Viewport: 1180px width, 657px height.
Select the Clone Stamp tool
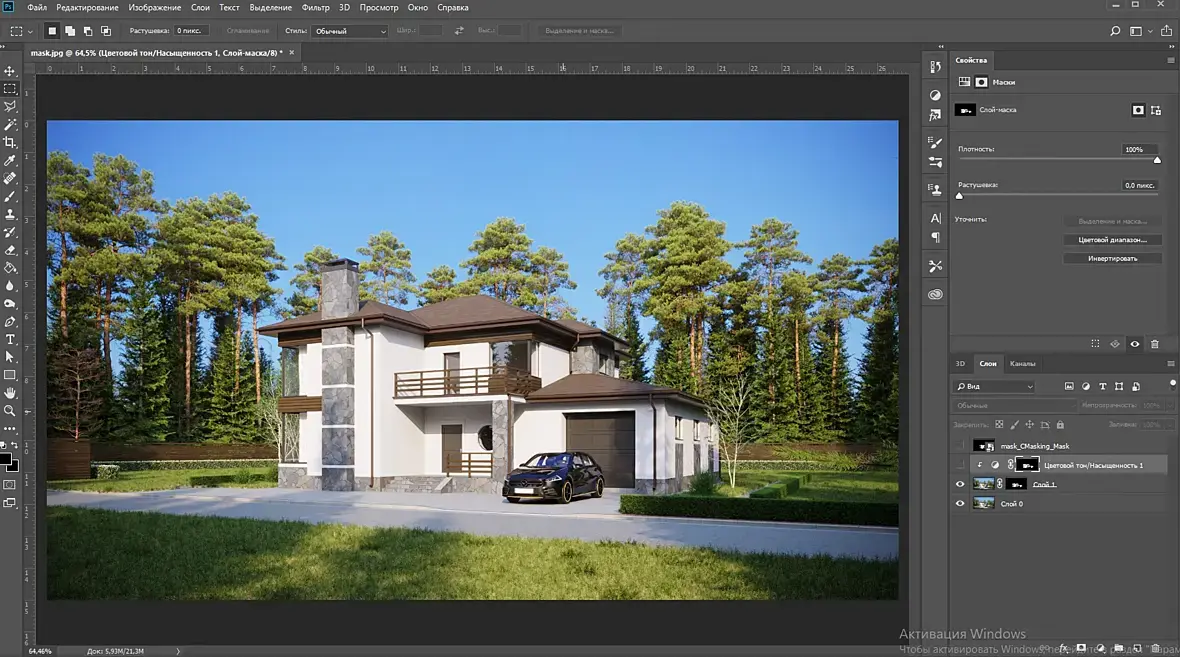[x=10, y=214]
